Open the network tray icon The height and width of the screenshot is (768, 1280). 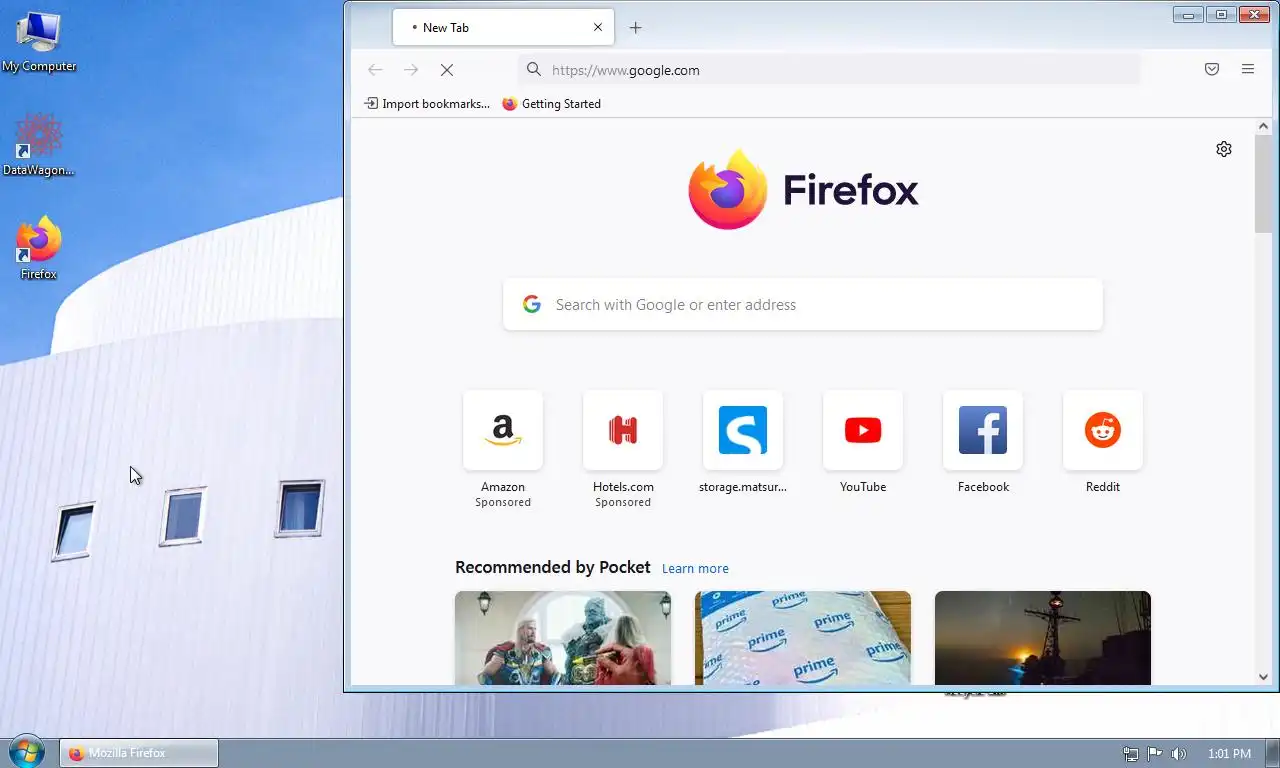tap(1131, 754)
